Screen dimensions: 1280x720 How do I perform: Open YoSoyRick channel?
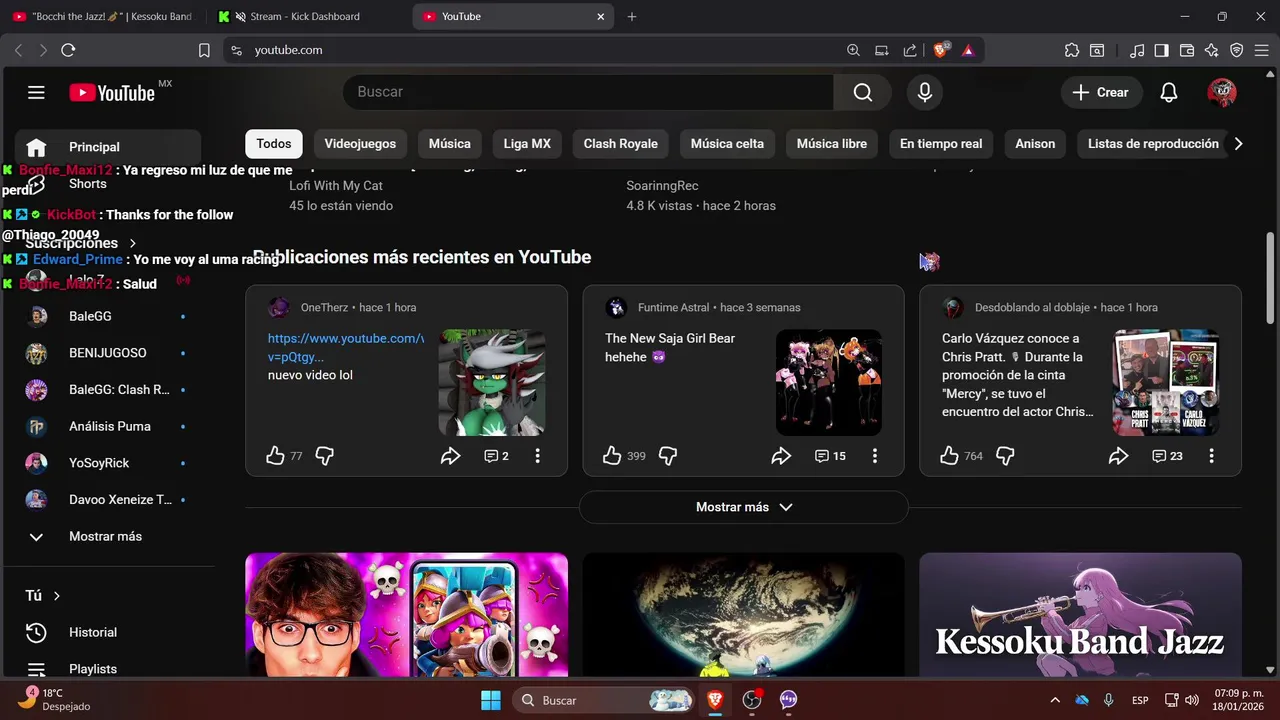click(108, 463)
